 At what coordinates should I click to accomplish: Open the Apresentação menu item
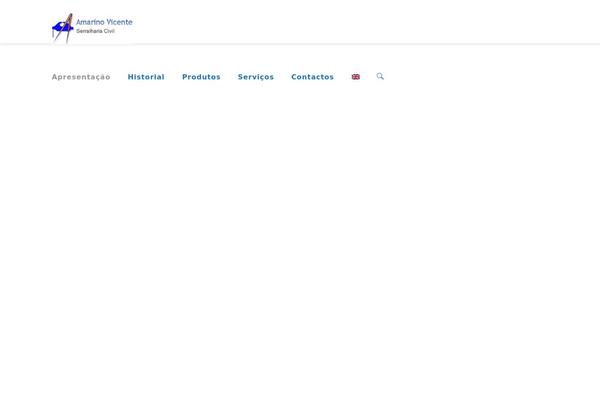pos(81,77)
